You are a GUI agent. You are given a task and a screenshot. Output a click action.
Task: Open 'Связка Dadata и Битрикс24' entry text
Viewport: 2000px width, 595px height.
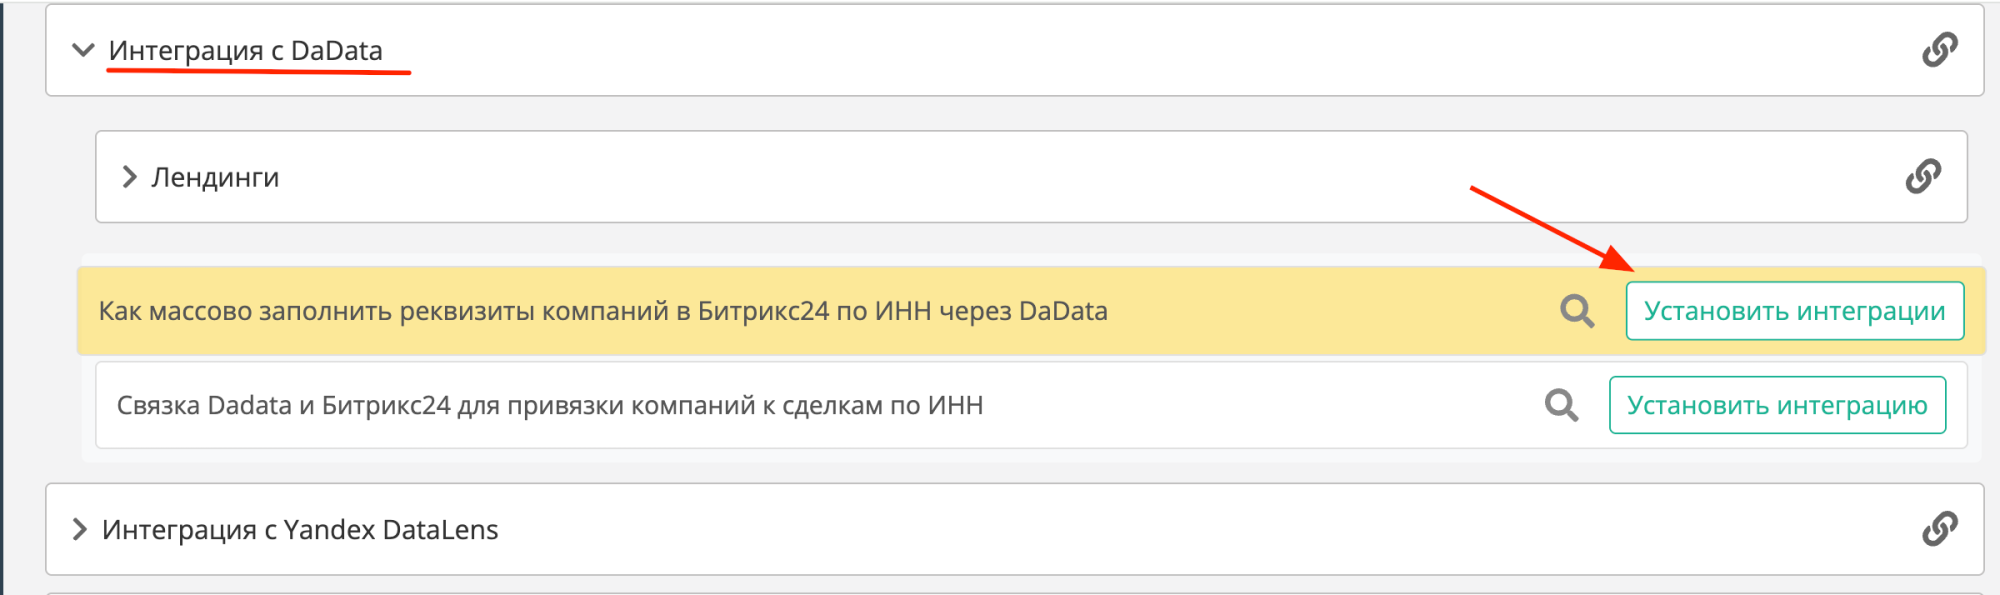tap(550, 405)
